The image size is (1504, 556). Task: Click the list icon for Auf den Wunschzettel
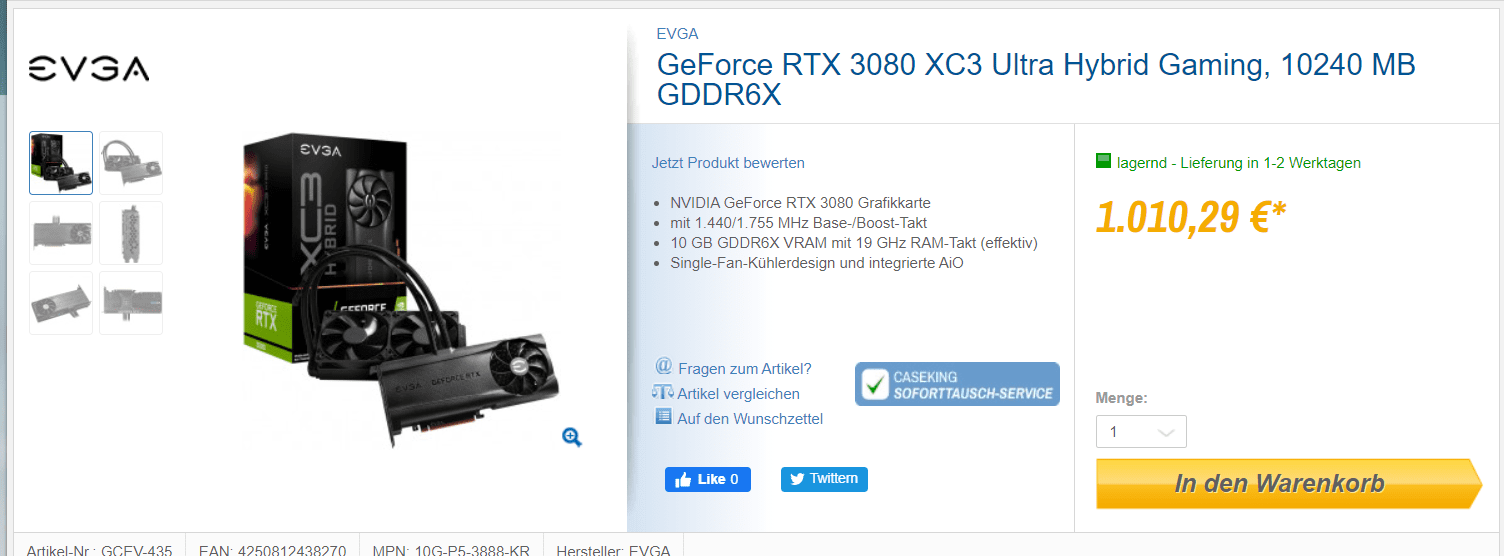click(x=663, y=417)
